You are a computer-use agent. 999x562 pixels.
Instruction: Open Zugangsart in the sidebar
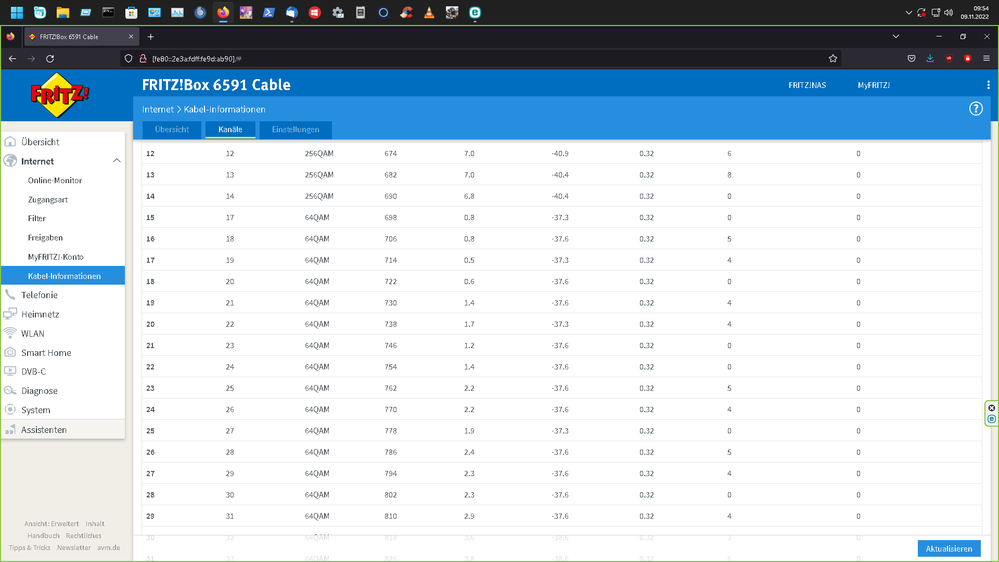coord(48,199)
